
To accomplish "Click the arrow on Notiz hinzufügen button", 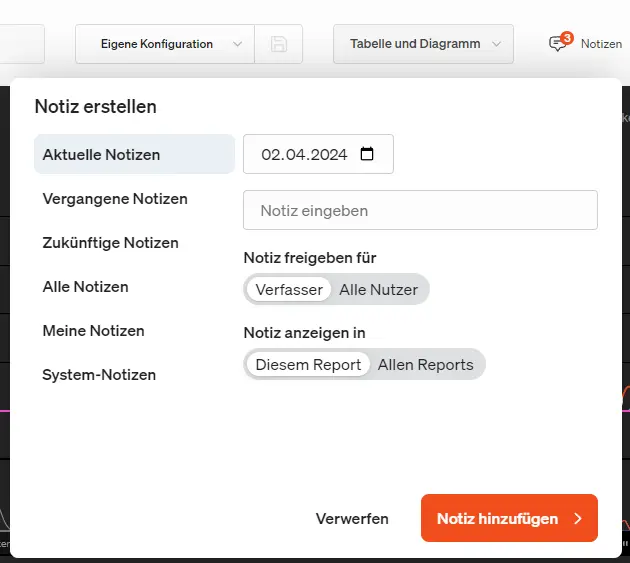I will 578,518.
